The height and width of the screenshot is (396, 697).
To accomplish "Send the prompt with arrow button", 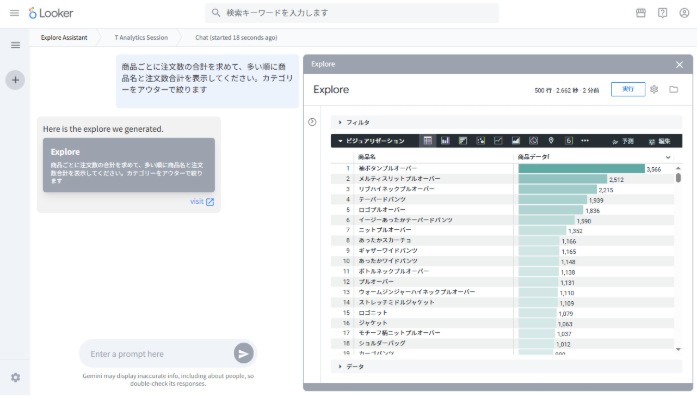I will pyautogui.click(x=244, y=354).
